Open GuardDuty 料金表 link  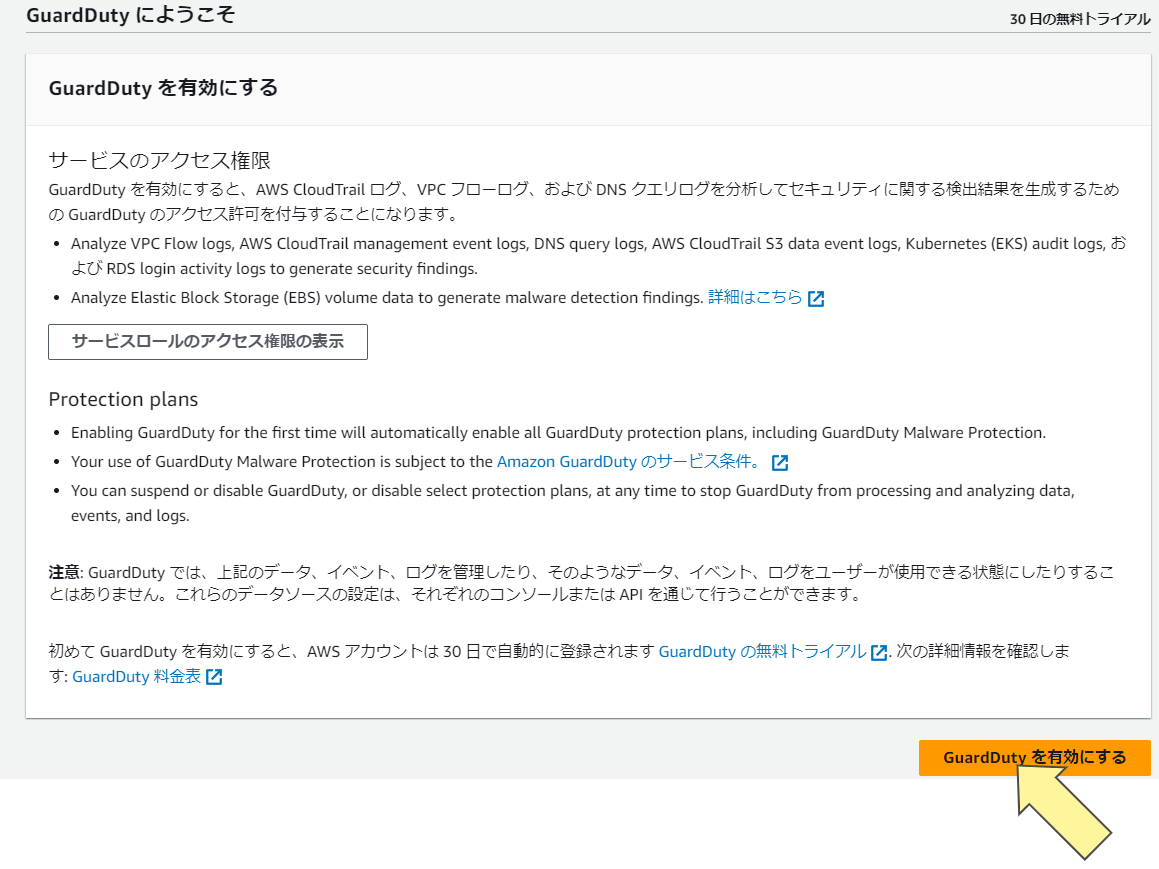tap(136, 676)
